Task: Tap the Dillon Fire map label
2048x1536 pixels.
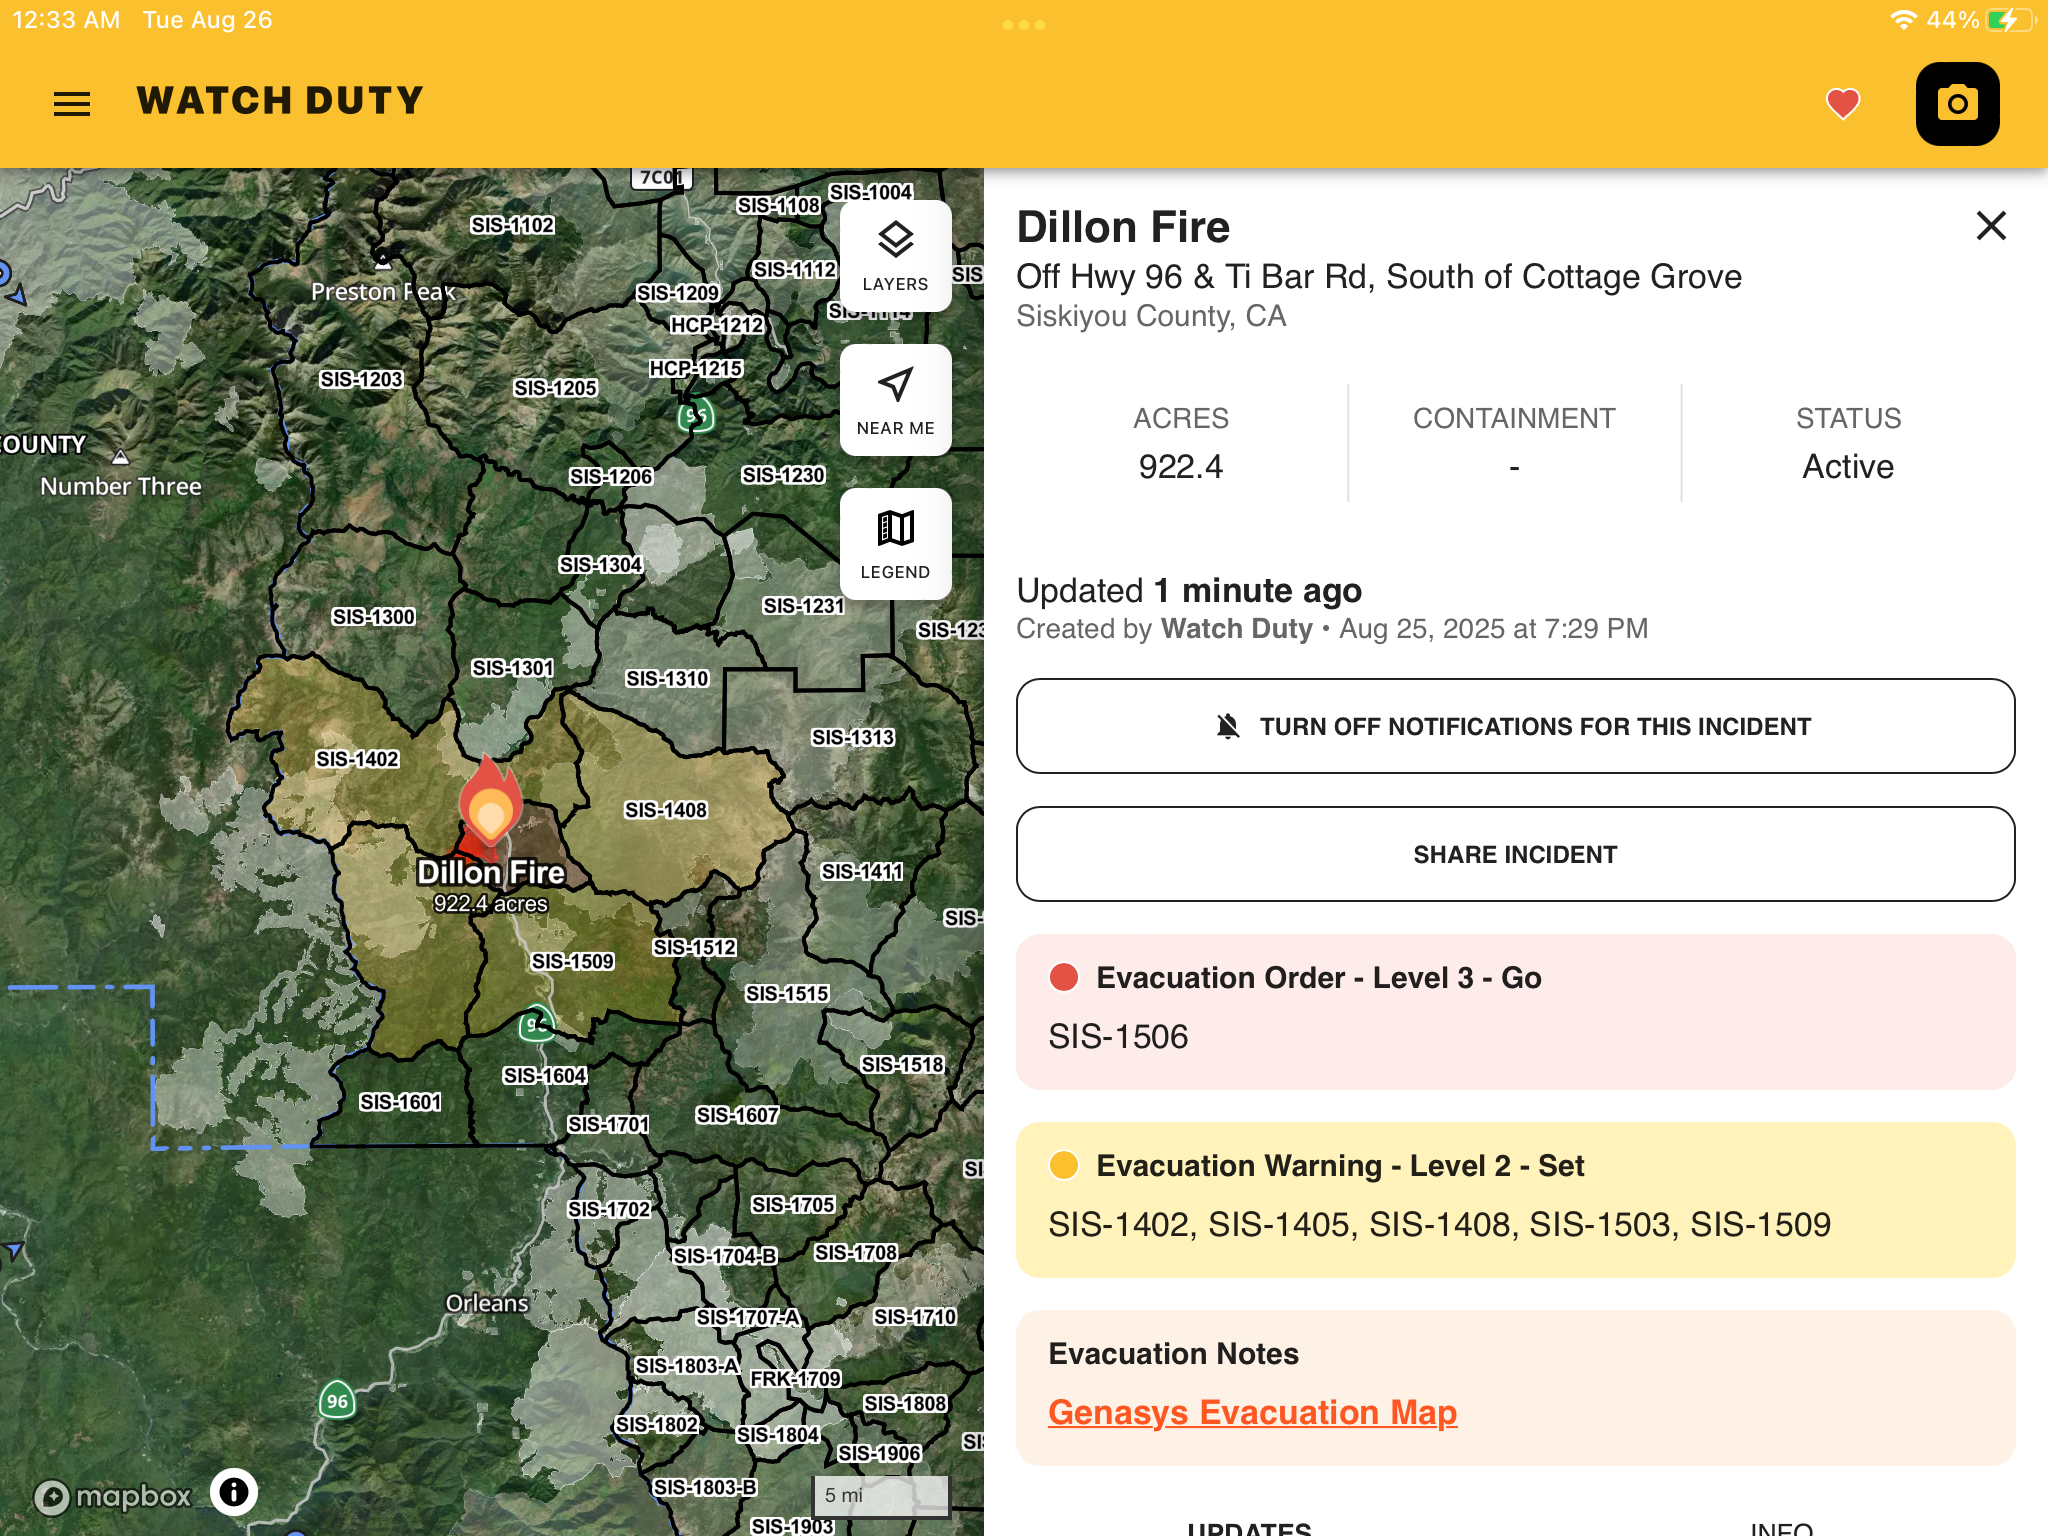Action: 491,872
